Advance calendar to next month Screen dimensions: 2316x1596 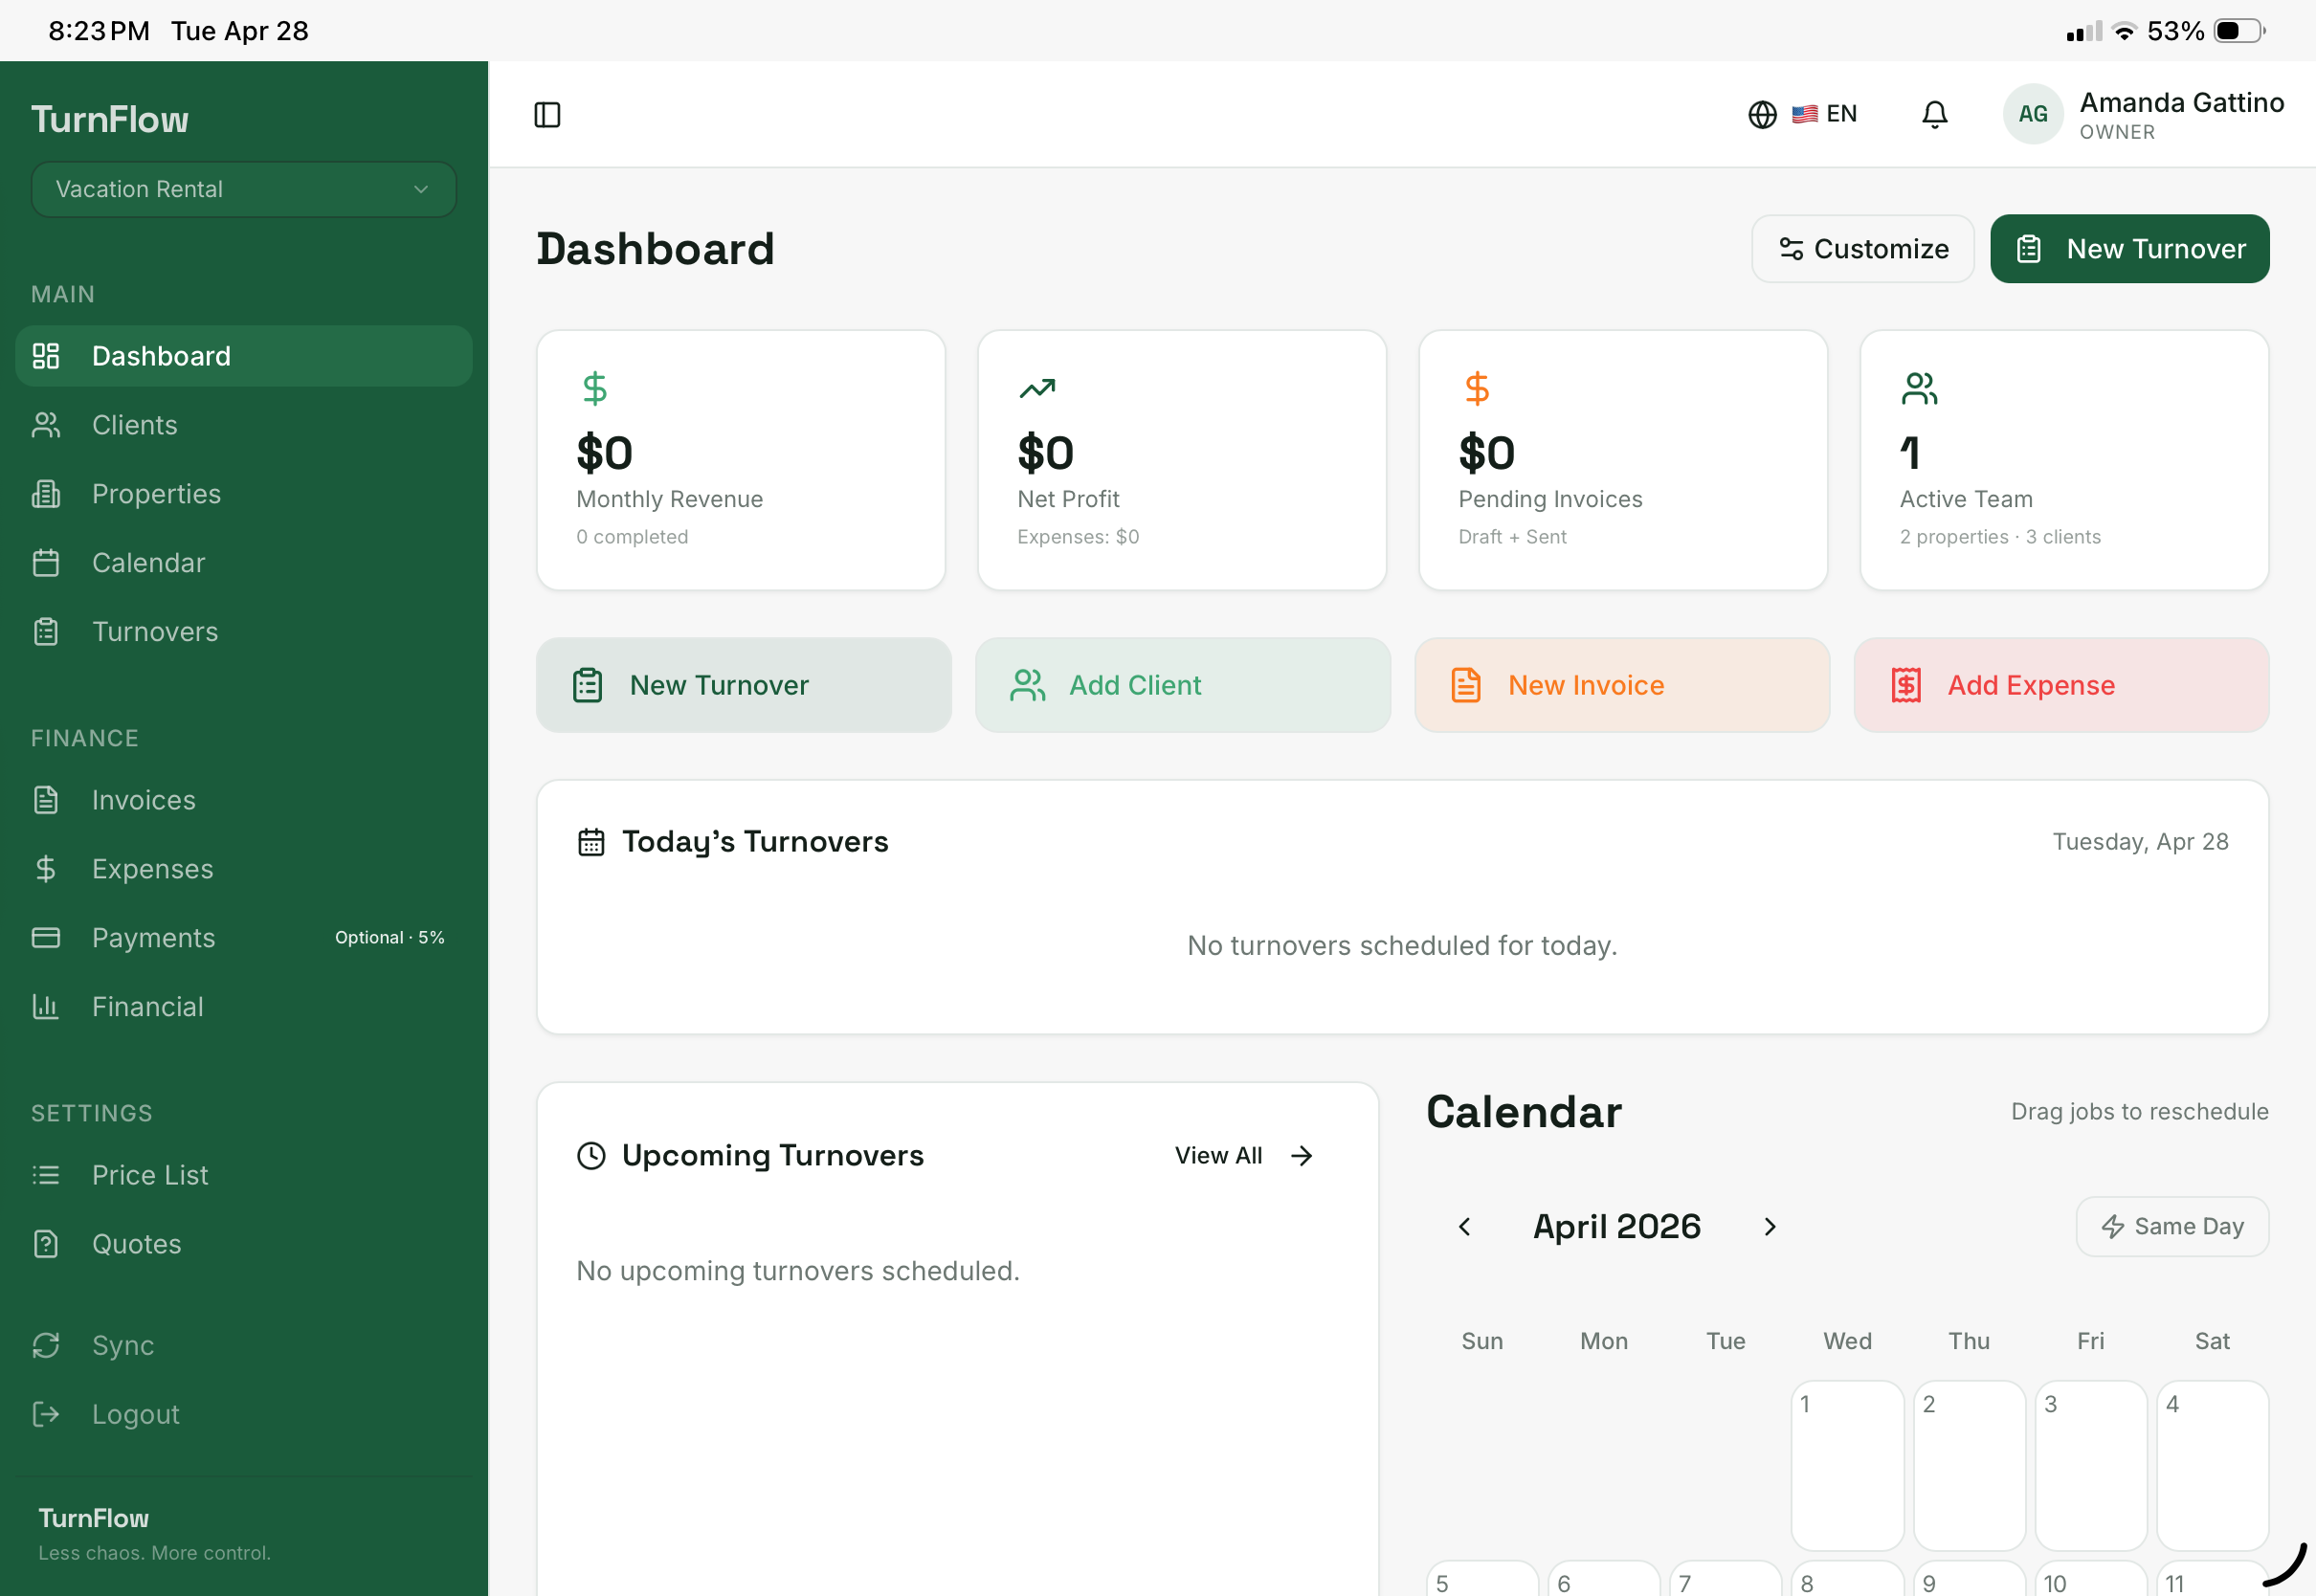pyautogui.click(x=1769, y=1226)
